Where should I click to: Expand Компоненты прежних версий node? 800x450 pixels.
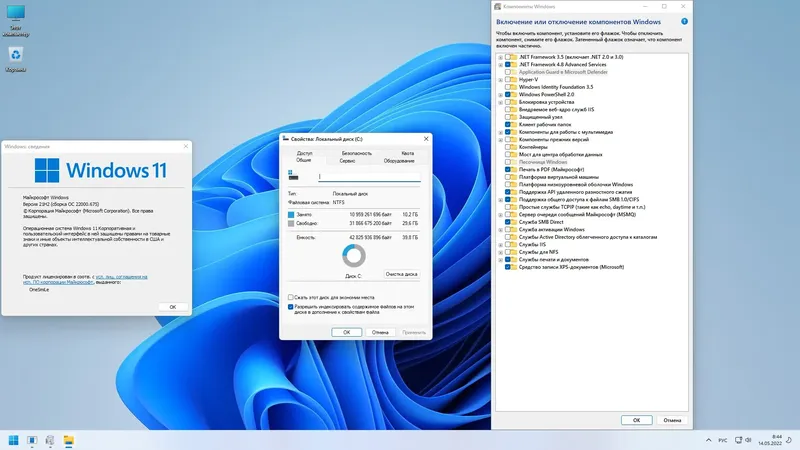point(501,140)
